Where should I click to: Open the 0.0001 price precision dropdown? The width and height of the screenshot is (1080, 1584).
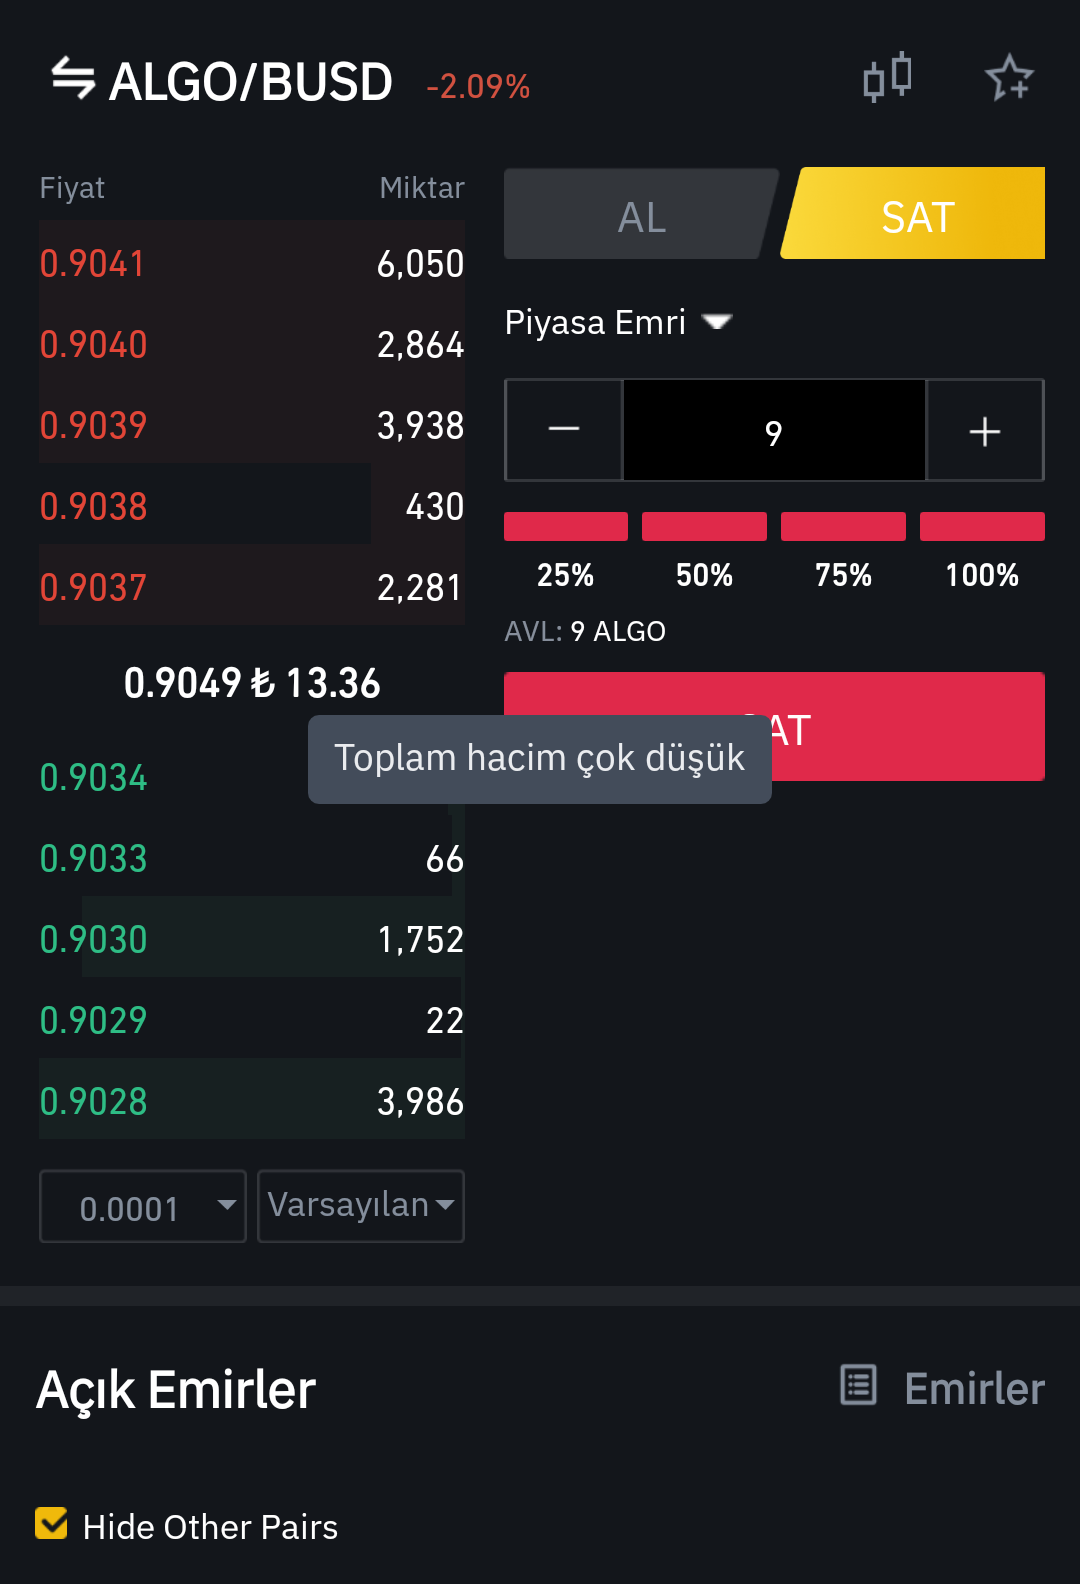pos(143,1206)
